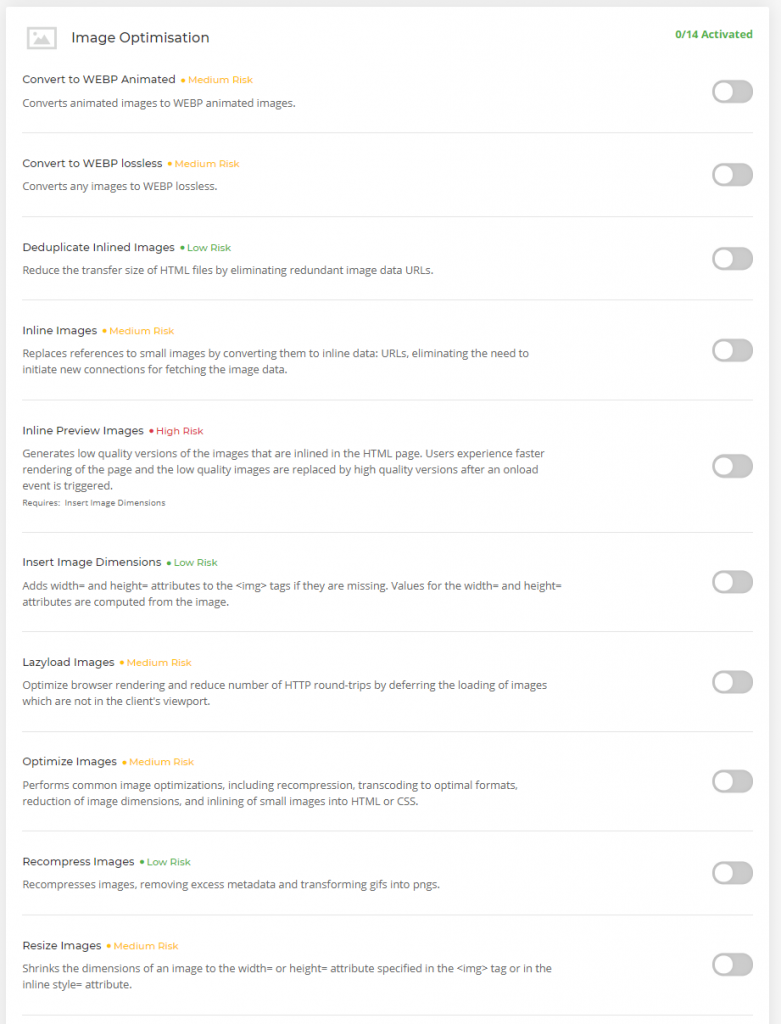Click the 0/14 Activated counter

pyautogui.click(x=714, y=34)
